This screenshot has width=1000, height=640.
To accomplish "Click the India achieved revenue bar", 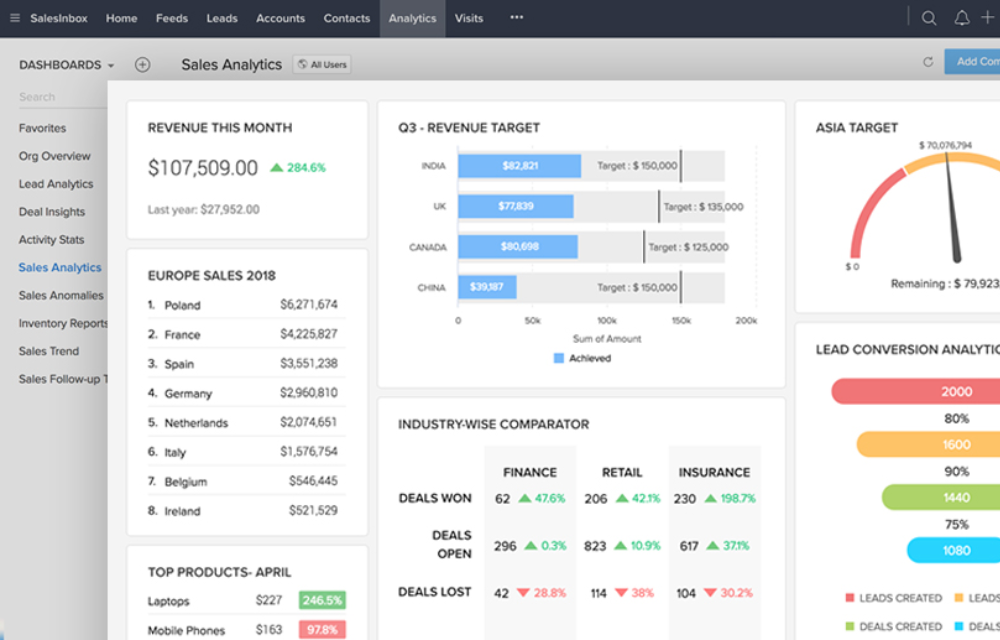I will [519, 166].
